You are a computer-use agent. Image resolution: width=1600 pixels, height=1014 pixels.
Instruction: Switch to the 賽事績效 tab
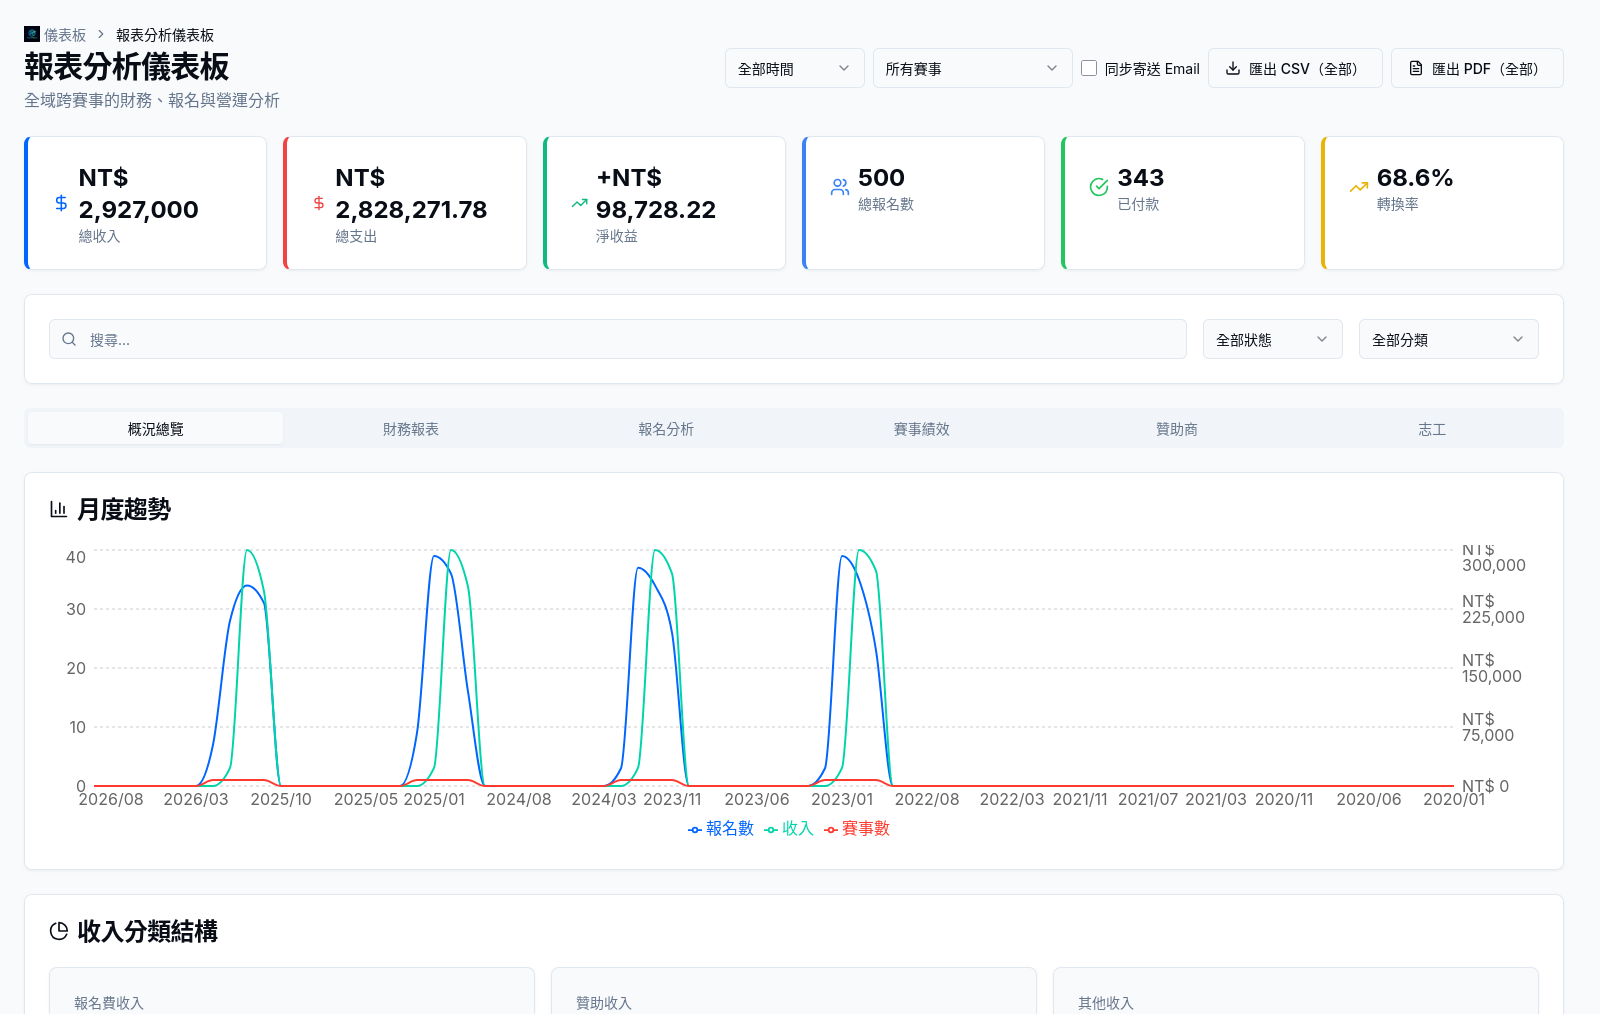click(x=922, y=429)
